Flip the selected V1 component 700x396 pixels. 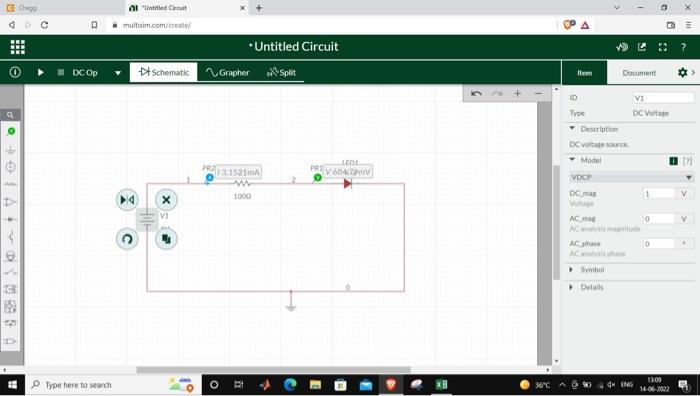[127, 200]
